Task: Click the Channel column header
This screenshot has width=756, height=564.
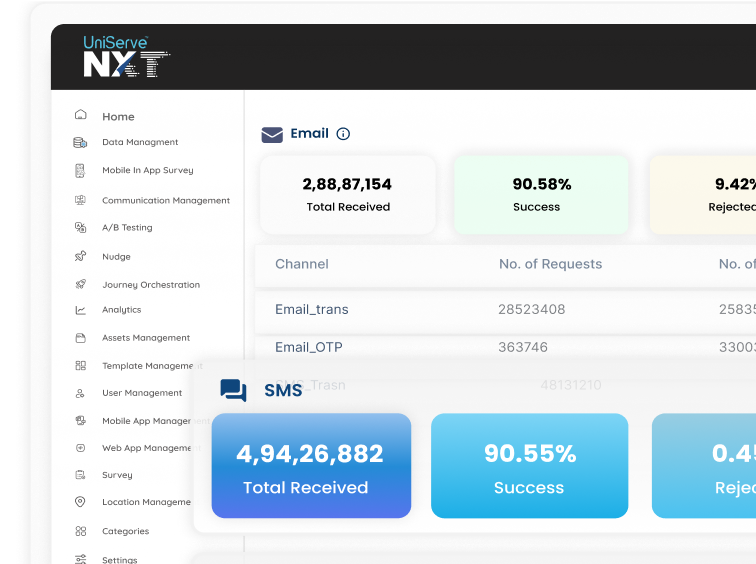Action: [302, 264]
